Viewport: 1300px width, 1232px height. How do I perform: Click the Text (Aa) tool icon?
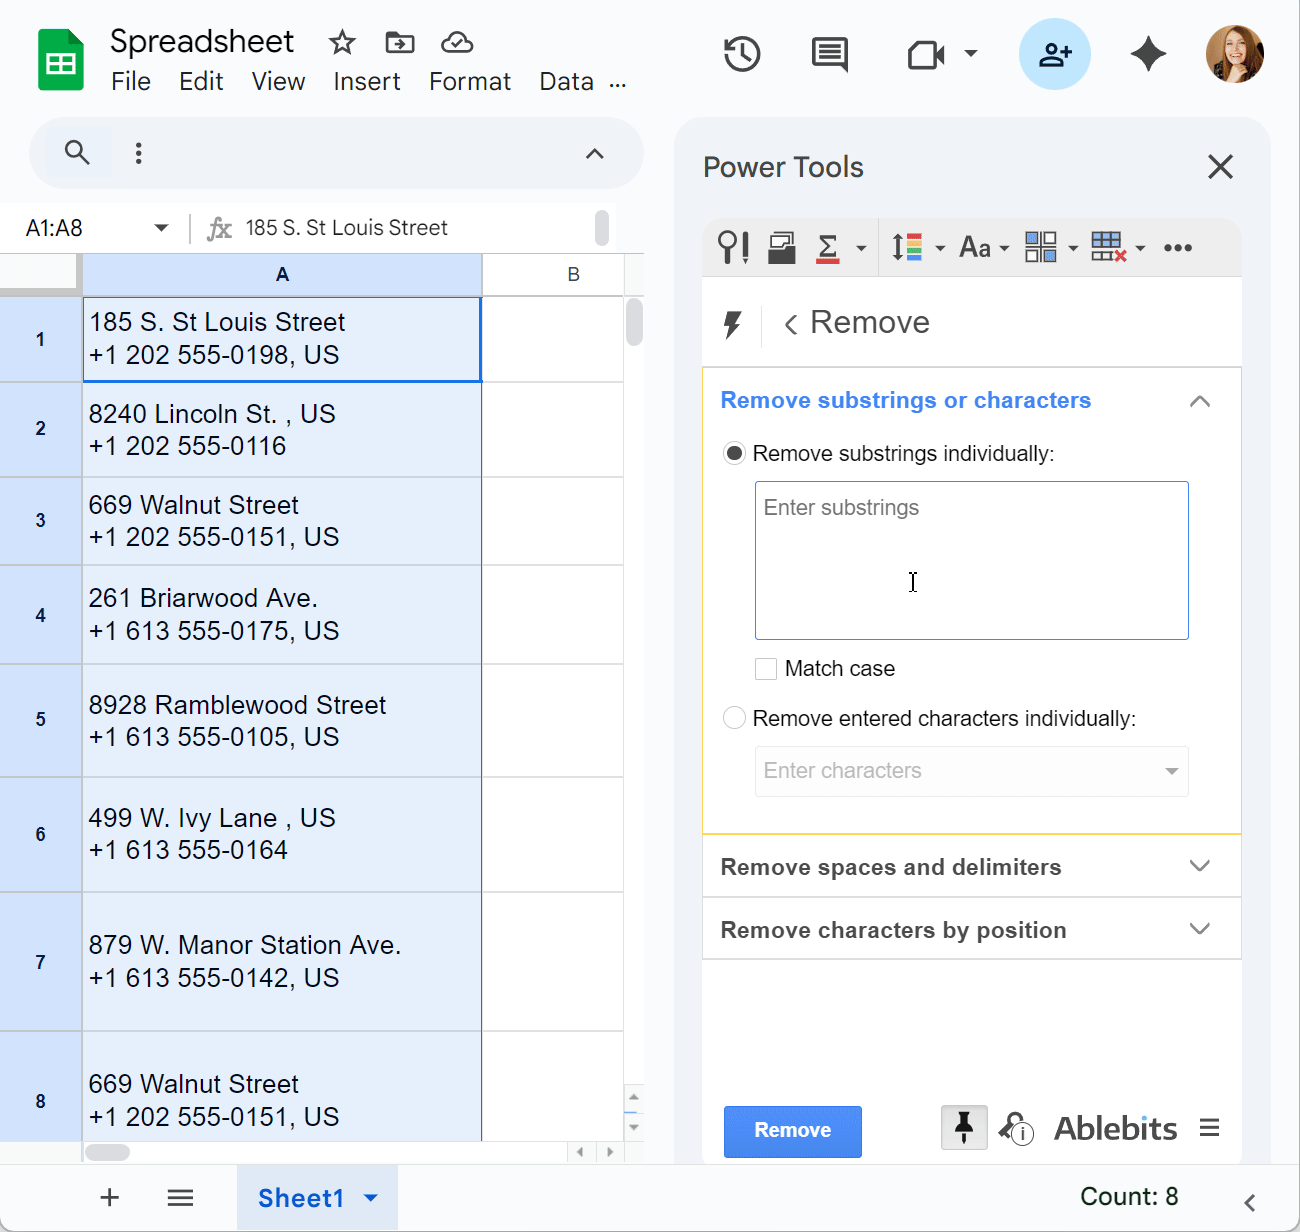click(975, 247)
